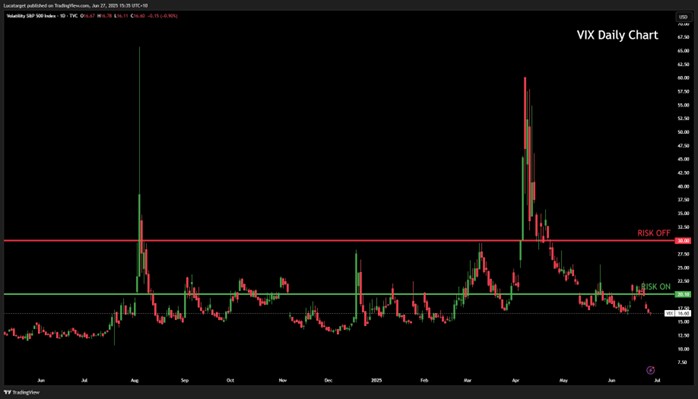Click the Feb label on time axis

pos(424,381)
